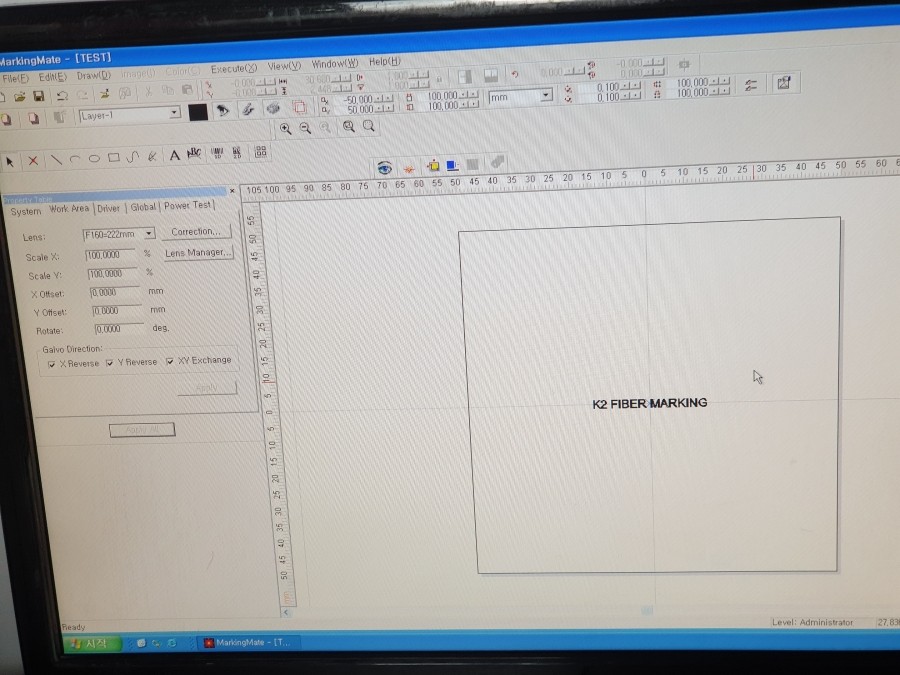
Task: Select the arrow pick tool
Action: point(10,159)
